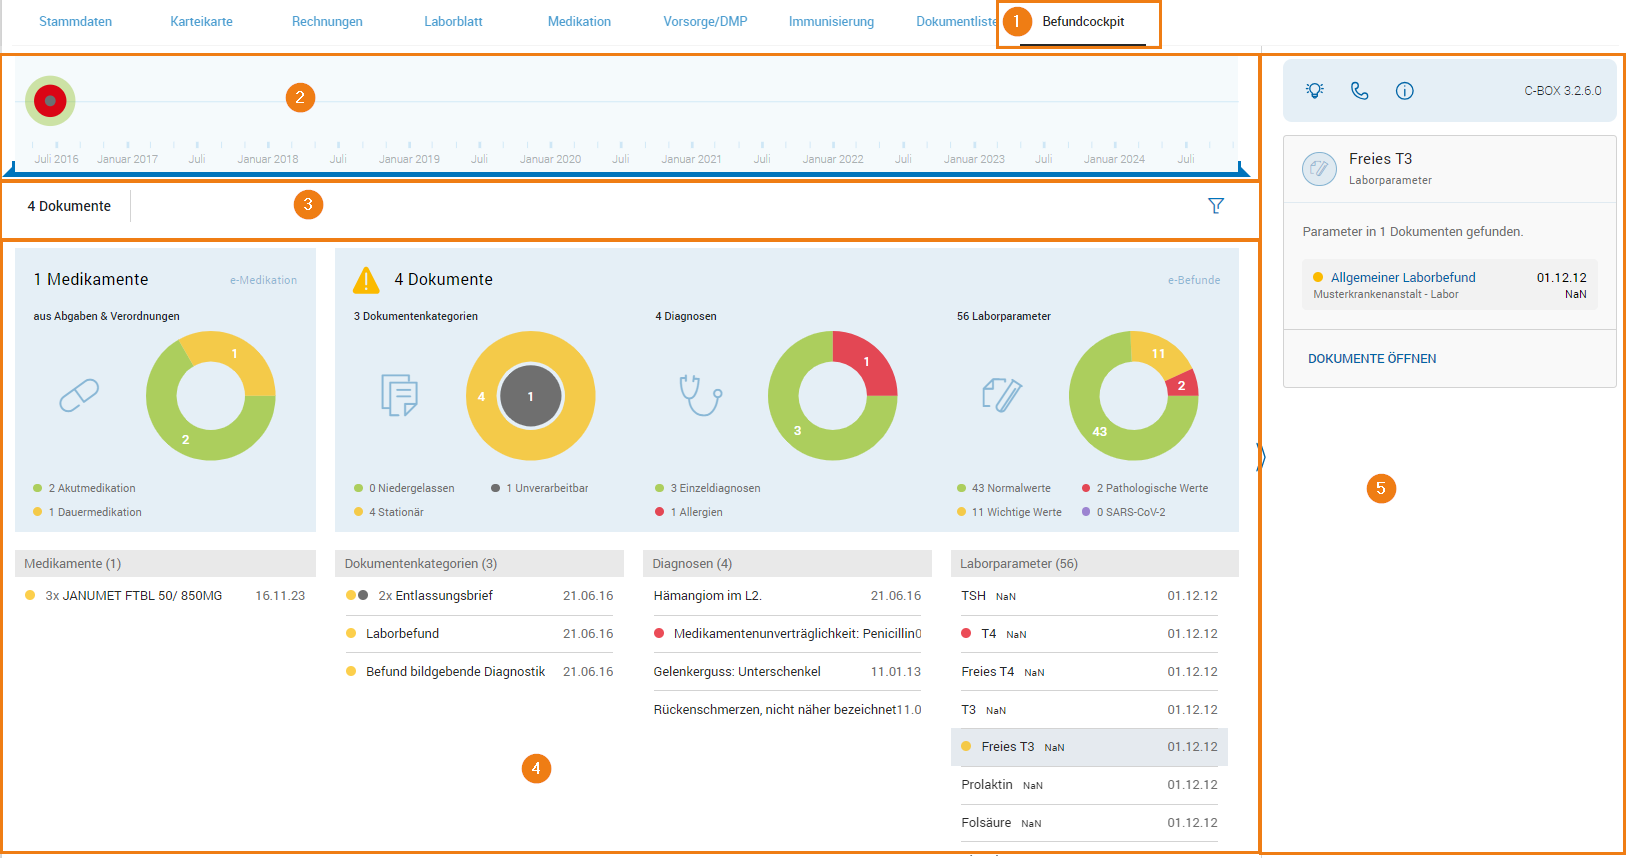This screenshot has height=858, width=1627.
Task: Click the yellow warning triangle icon
Action: 366,280
